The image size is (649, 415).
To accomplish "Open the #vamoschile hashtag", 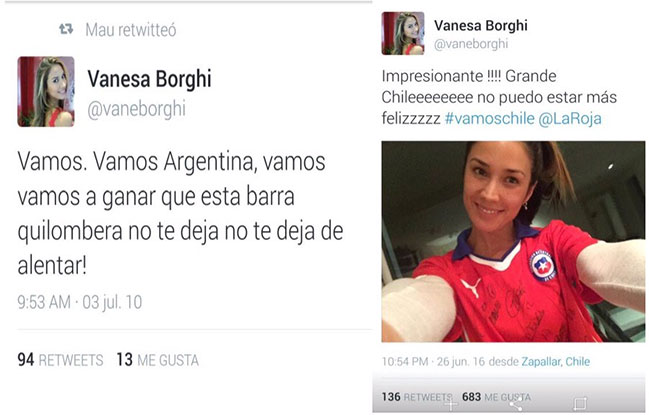I will coord(490,119).
